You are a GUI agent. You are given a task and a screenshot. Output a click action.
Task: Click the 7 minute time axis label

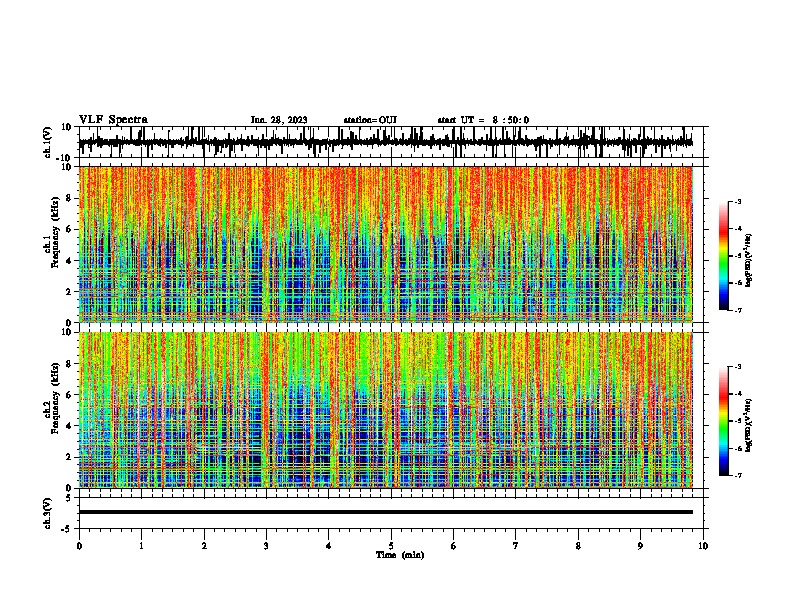(x=516, y=546)
